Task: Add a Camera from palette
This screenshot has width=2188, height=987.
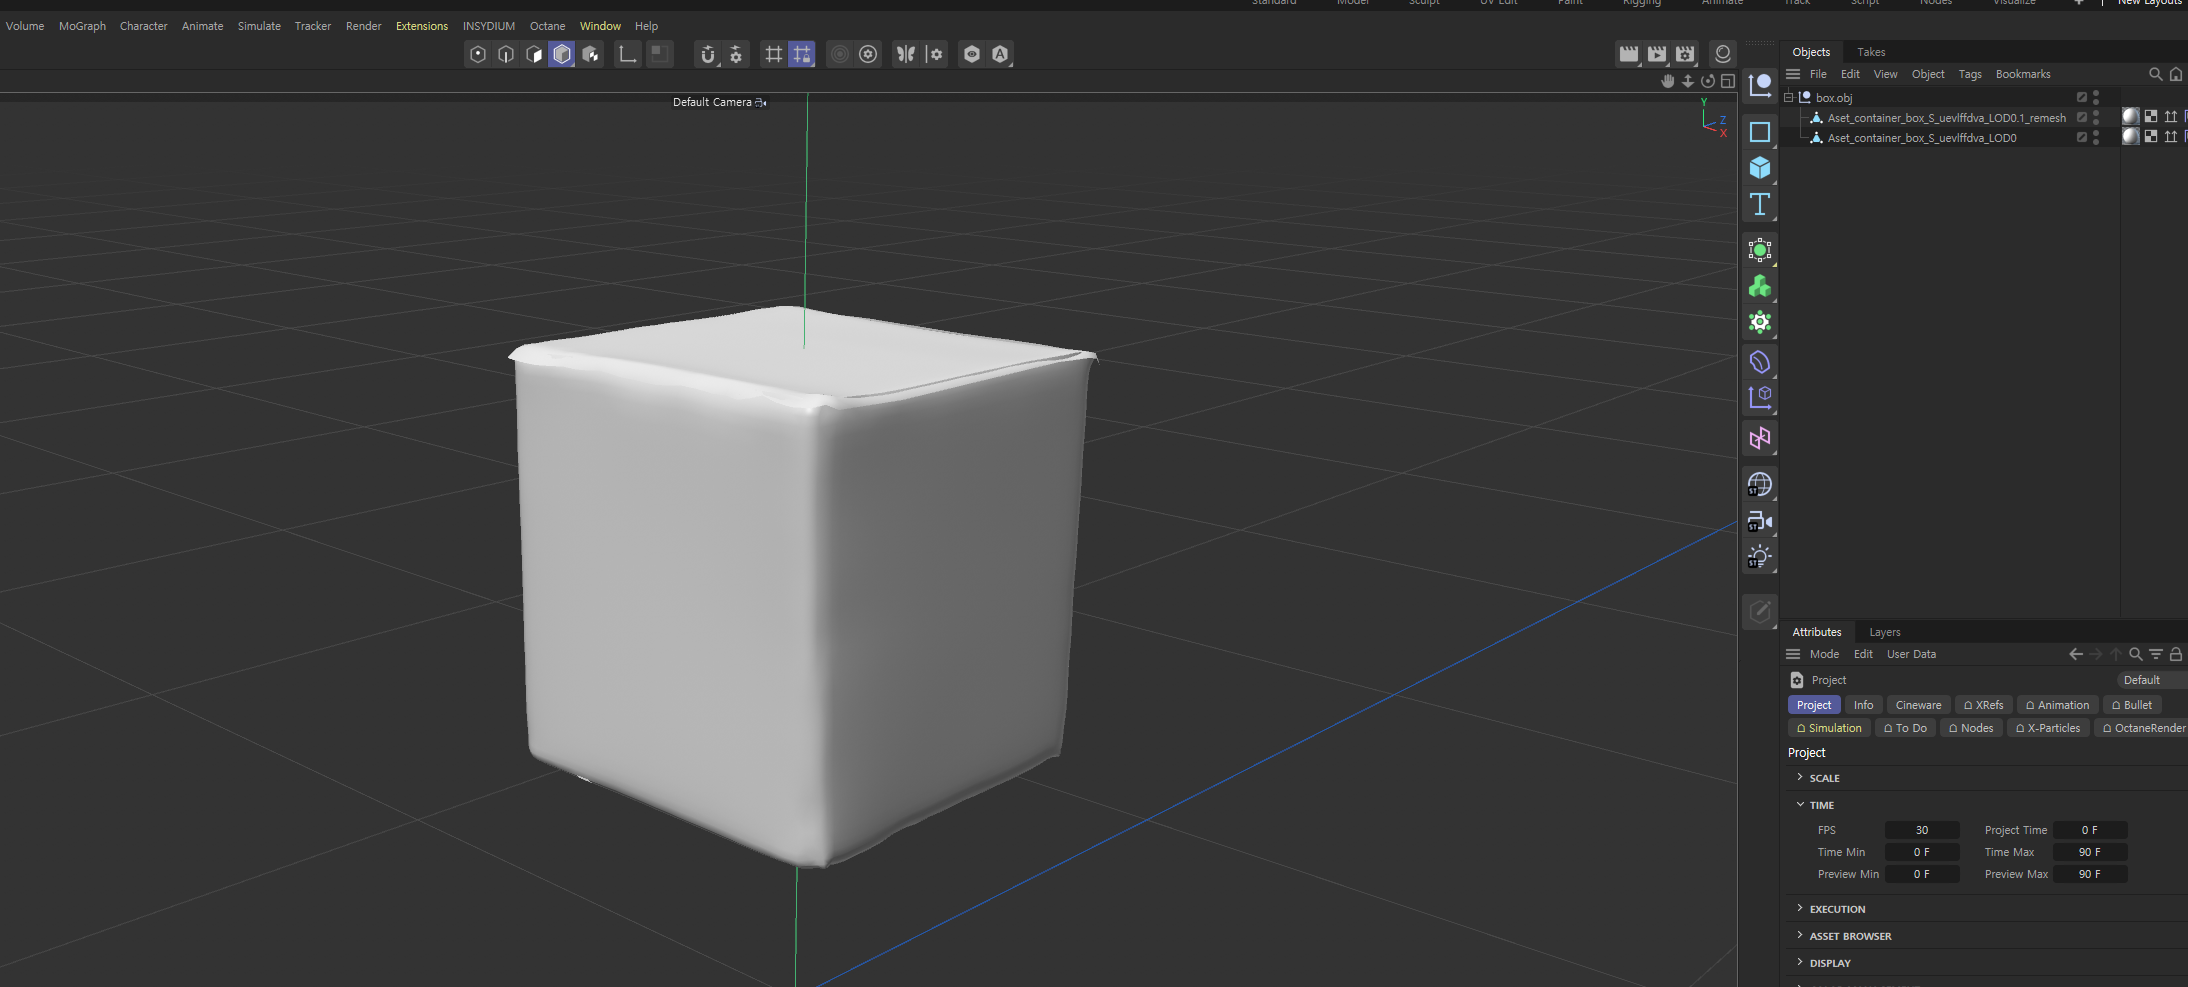Action: click(x=1760, y=521)
